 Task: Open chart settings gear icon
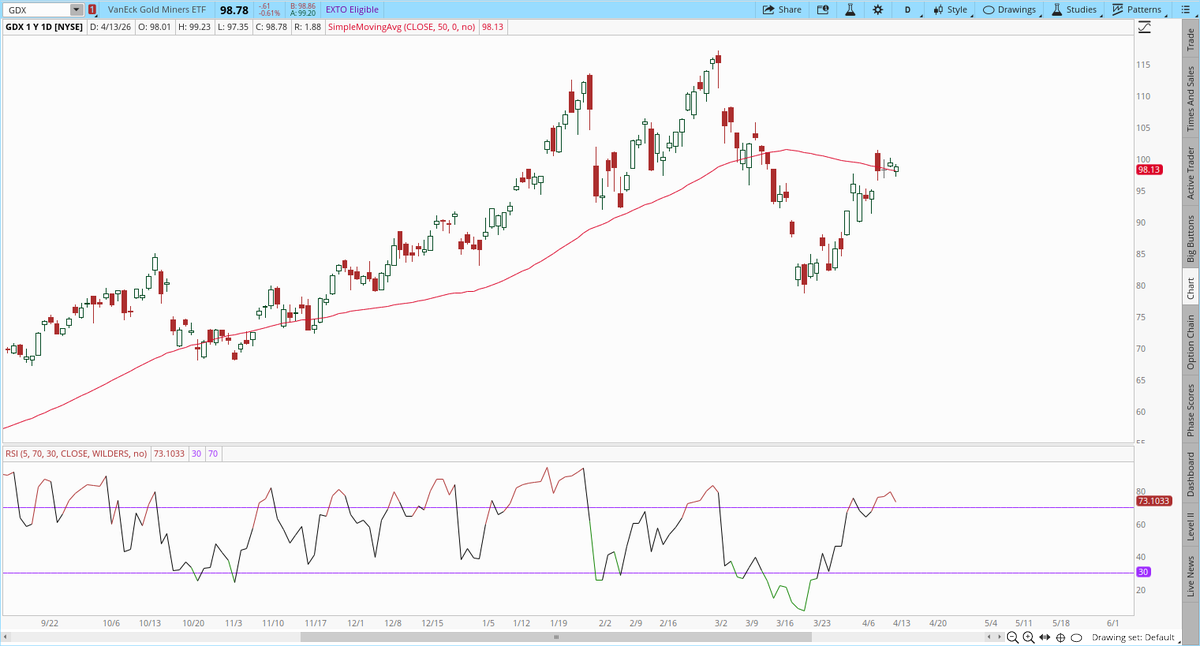(x=877, y=9)
